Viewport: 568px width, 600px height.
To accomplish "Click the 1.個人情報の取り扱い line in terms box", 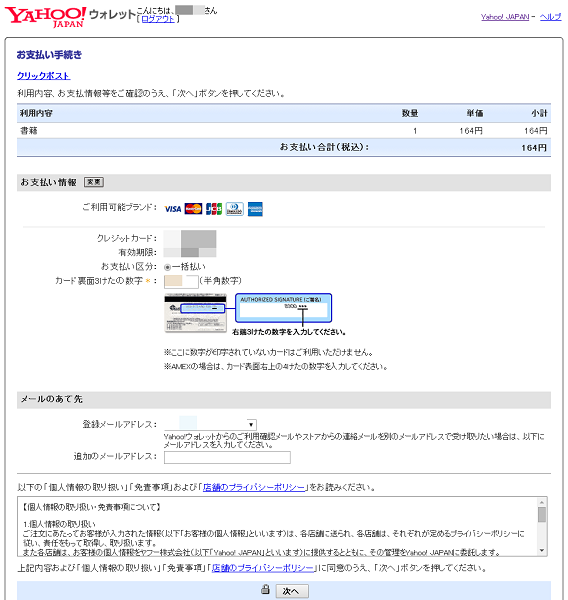I will 59,524.
